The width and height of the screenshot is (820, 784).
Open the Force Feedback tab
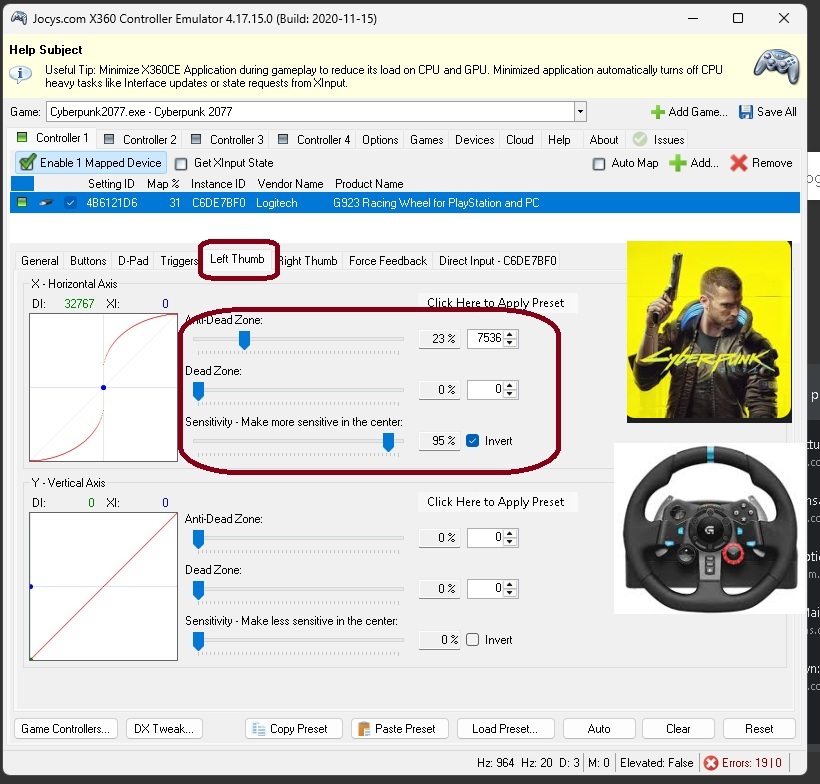[388, 261]
